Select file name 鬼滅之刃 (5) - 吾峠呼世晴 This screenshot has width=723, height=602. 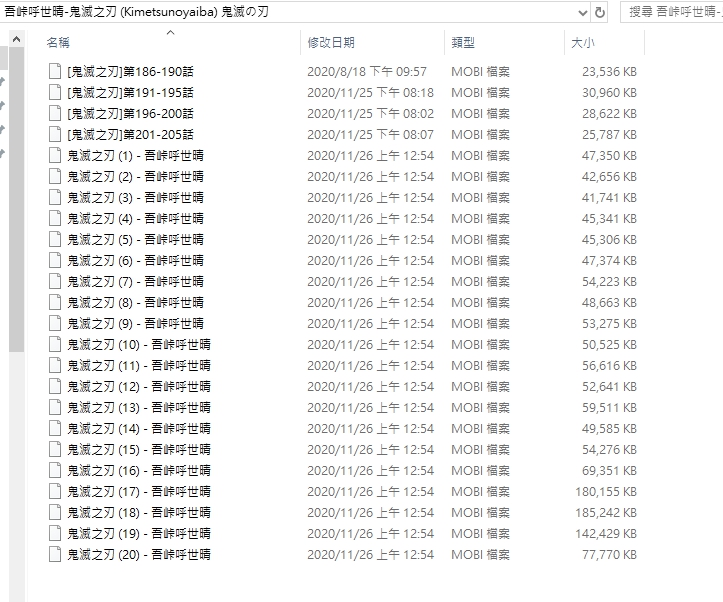click(x=135, y=240)
